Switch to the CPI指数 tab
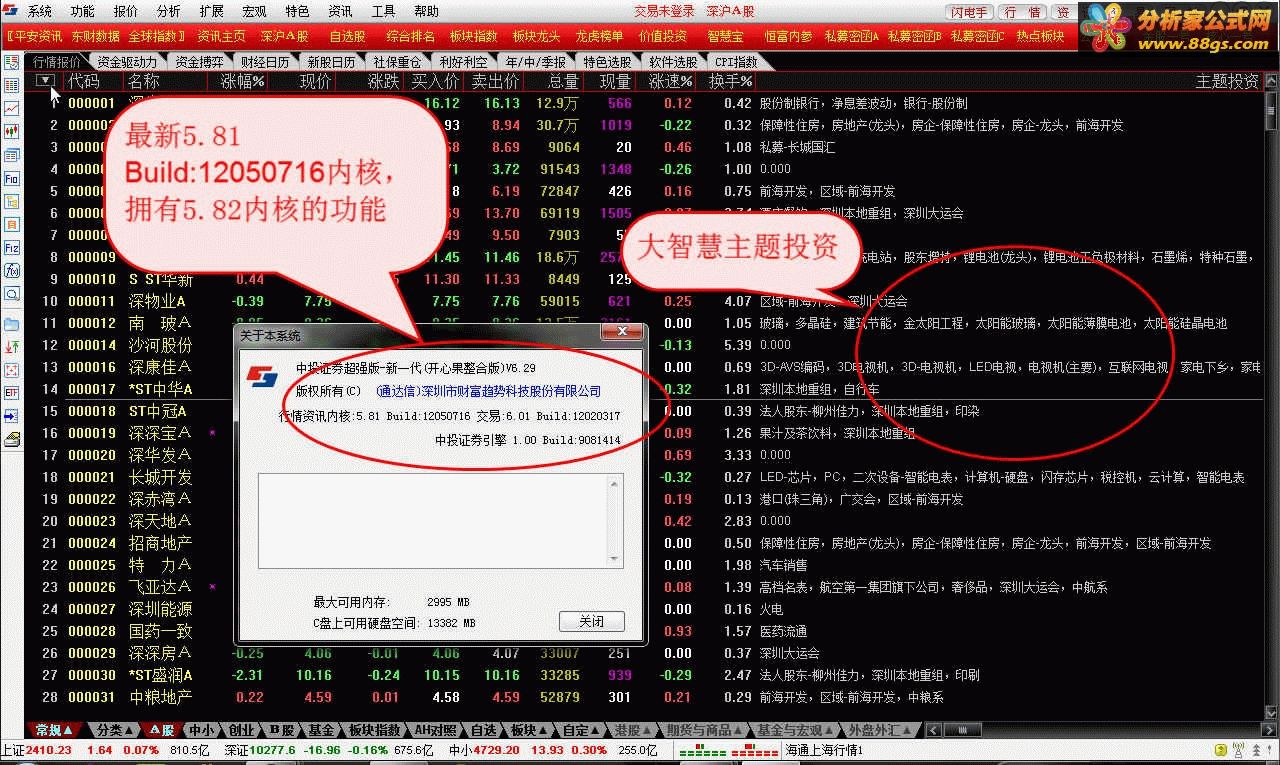The height and width of the screenshot is (765, 1280). pos(736,62)
